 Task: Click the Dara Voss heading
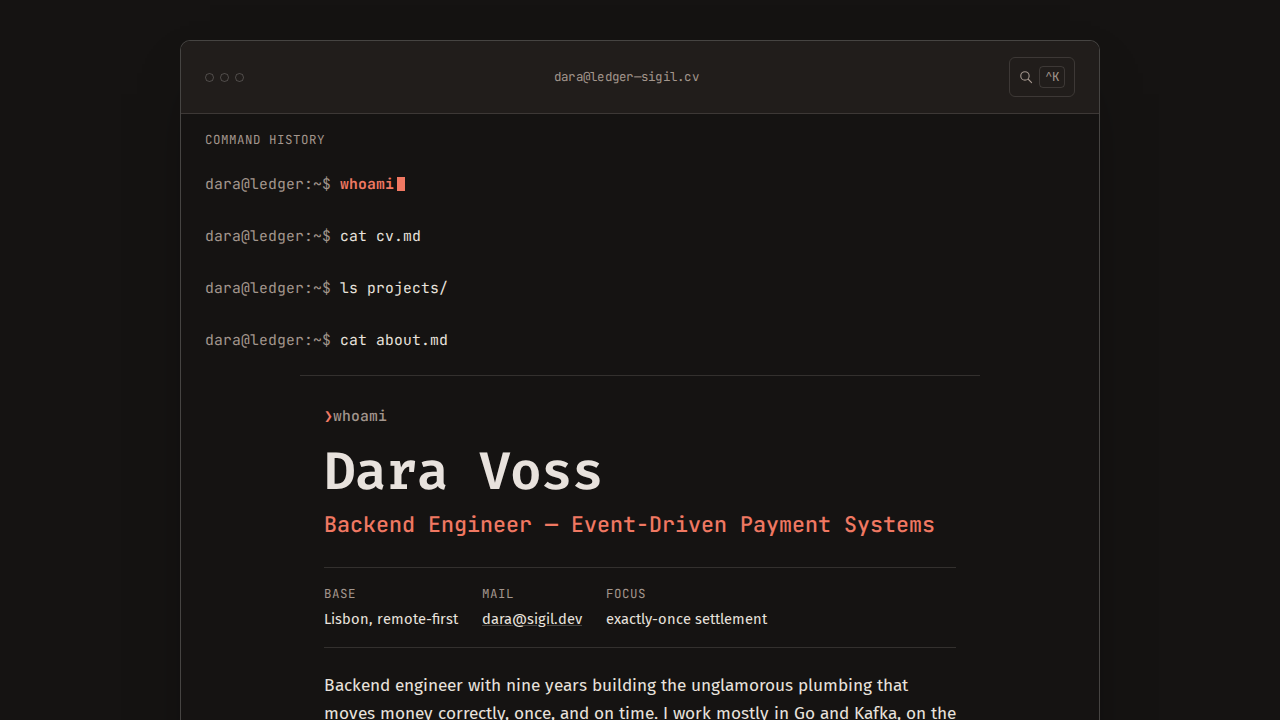(x=463, y=471)
